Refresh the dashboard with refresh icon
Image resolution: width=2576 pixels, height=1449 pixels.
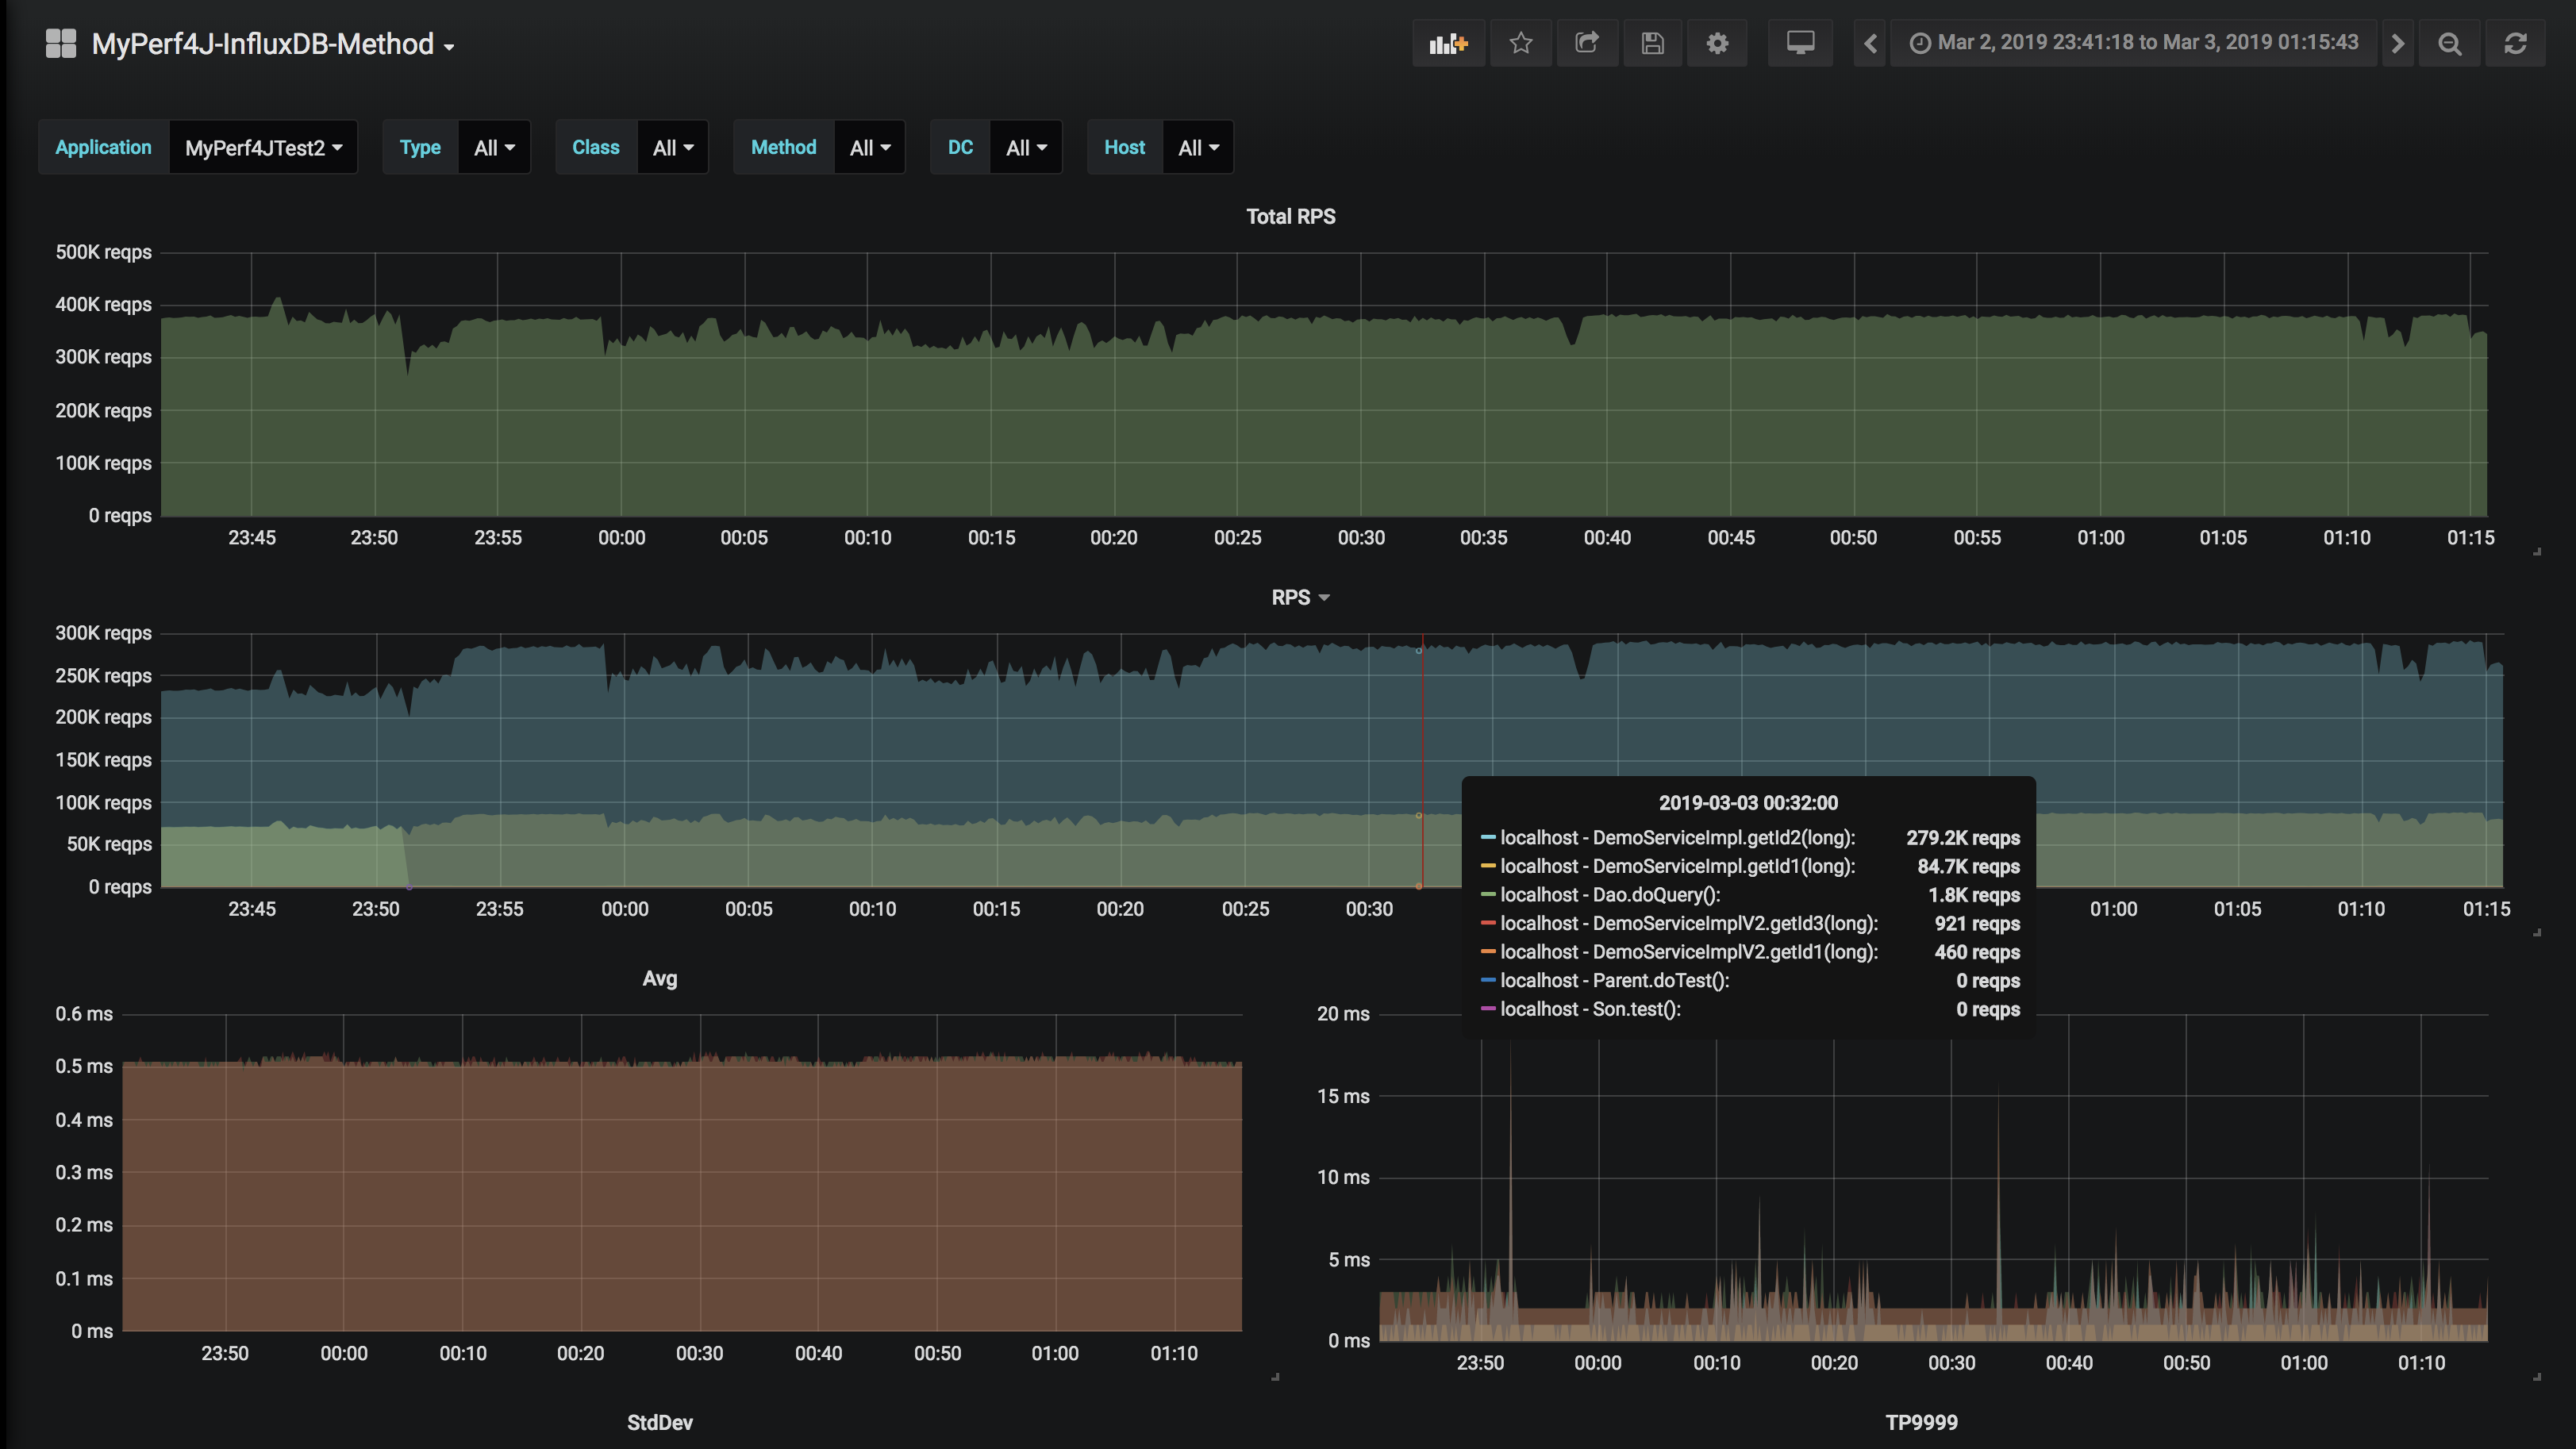2515,43
